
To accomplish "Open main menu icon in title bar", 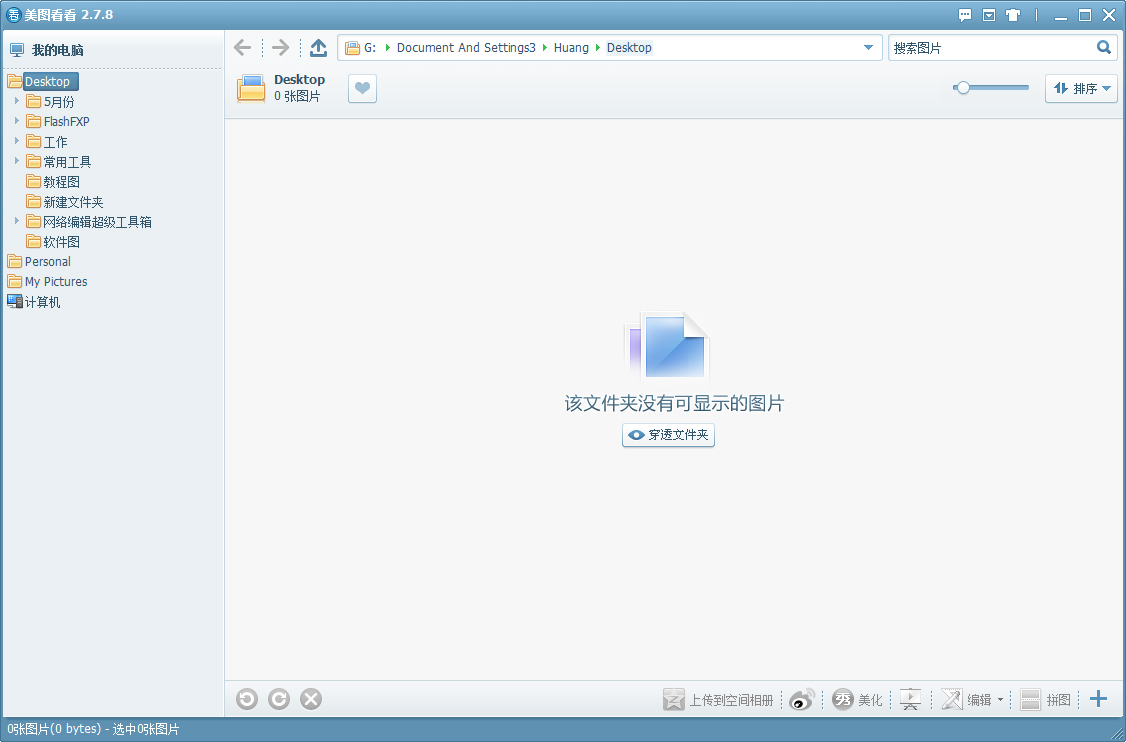I will pyautogui.click(x=989, y=15).
